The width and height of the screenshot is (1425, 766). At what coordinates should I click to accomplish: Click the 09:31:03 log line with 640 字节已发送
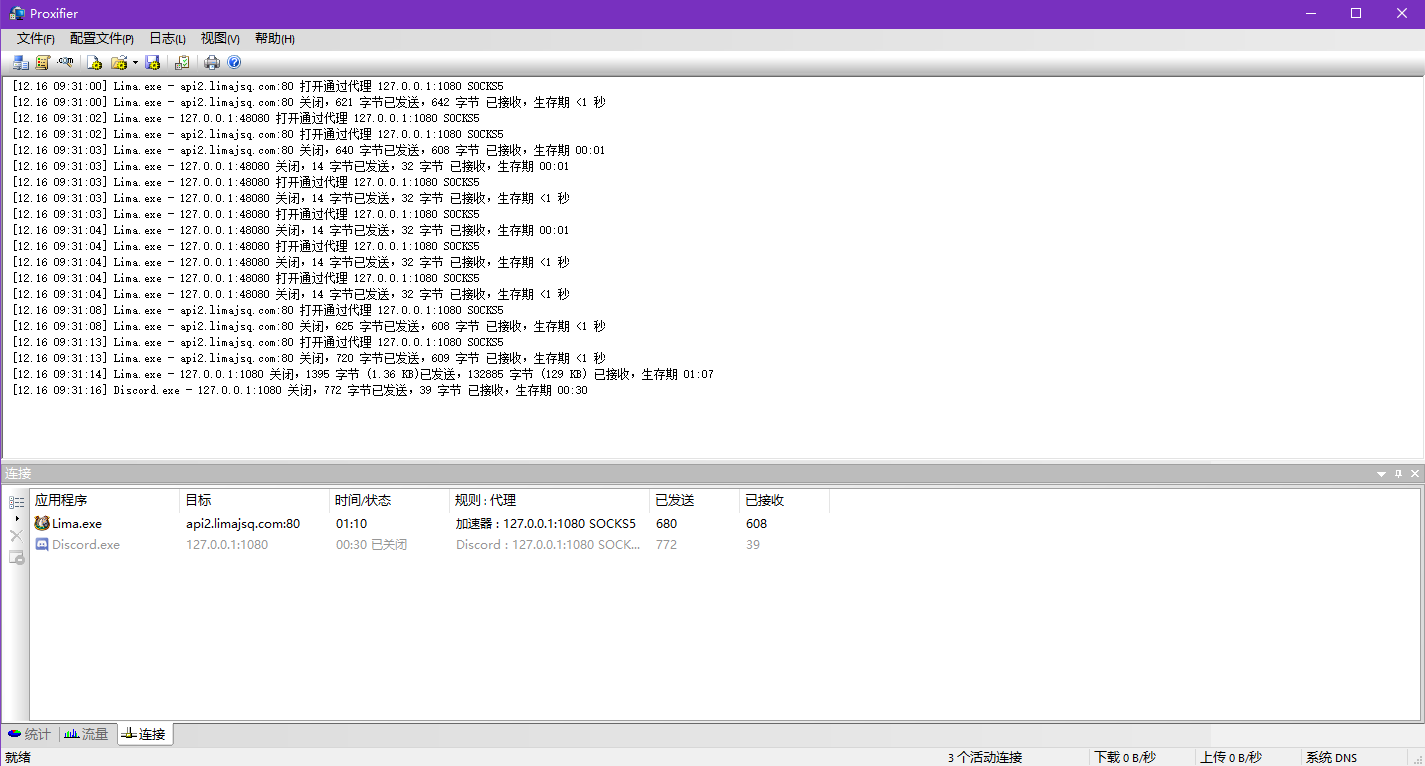point(309,150)
